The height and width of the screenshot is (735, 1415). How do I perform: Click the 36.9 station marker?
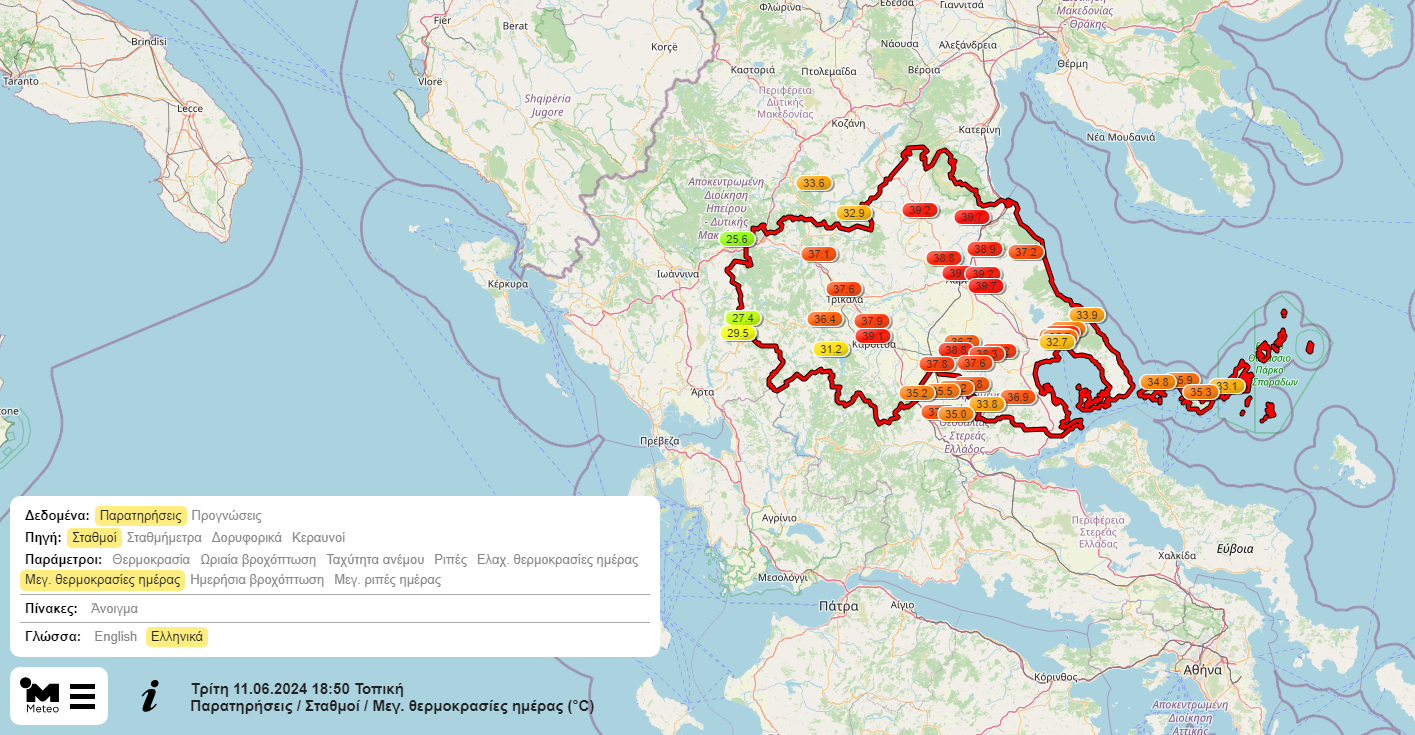coord(1018,398)
